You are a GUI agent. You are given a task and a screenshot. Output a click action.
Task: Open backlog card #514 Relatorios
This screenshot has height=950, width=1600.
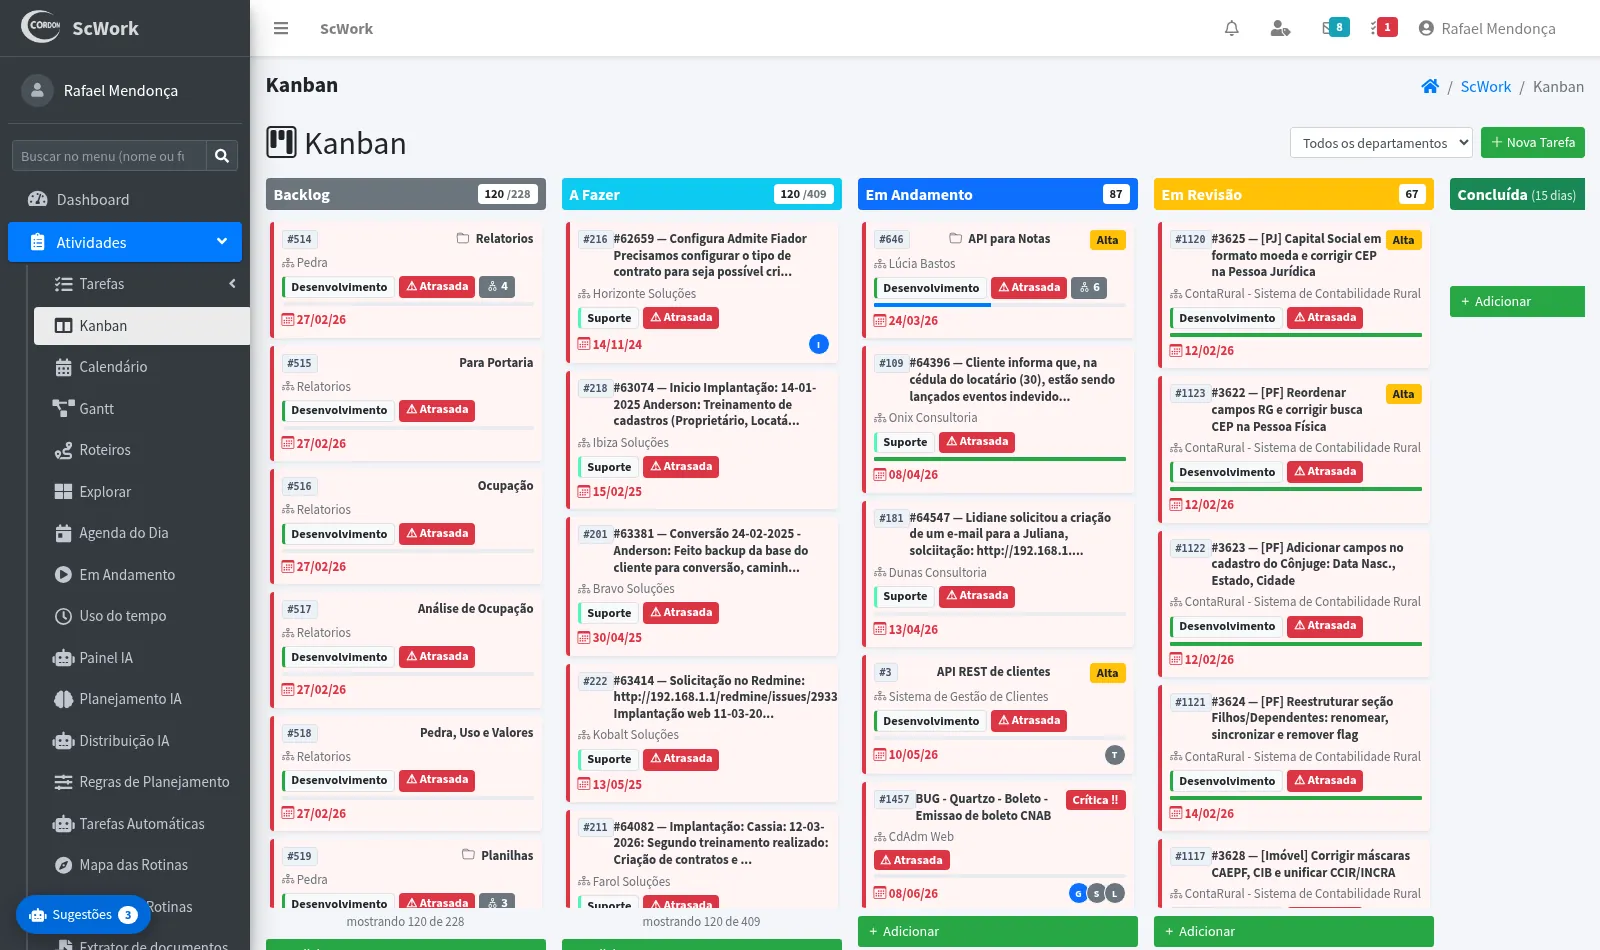click(x=408, y=279)
